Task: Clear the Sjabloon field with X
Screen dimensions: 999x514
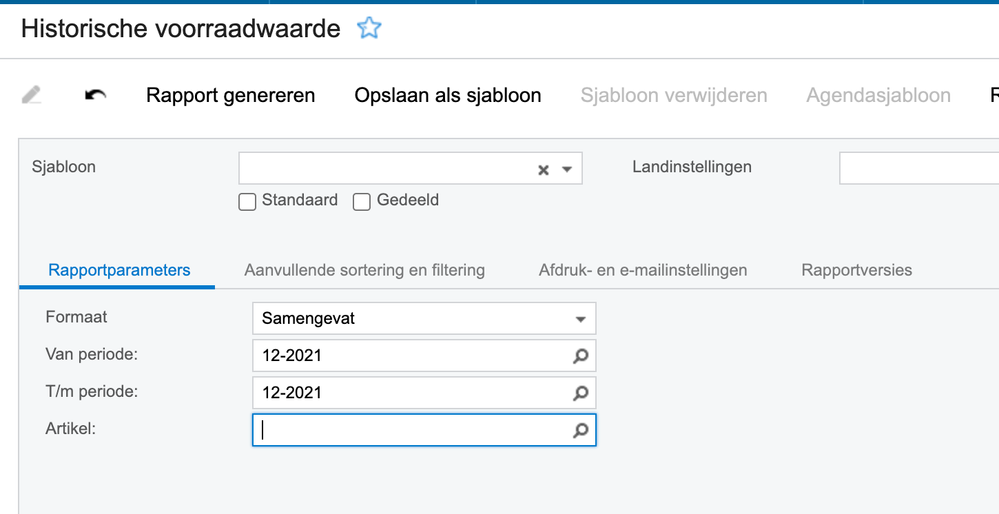Action: point(543,170)
